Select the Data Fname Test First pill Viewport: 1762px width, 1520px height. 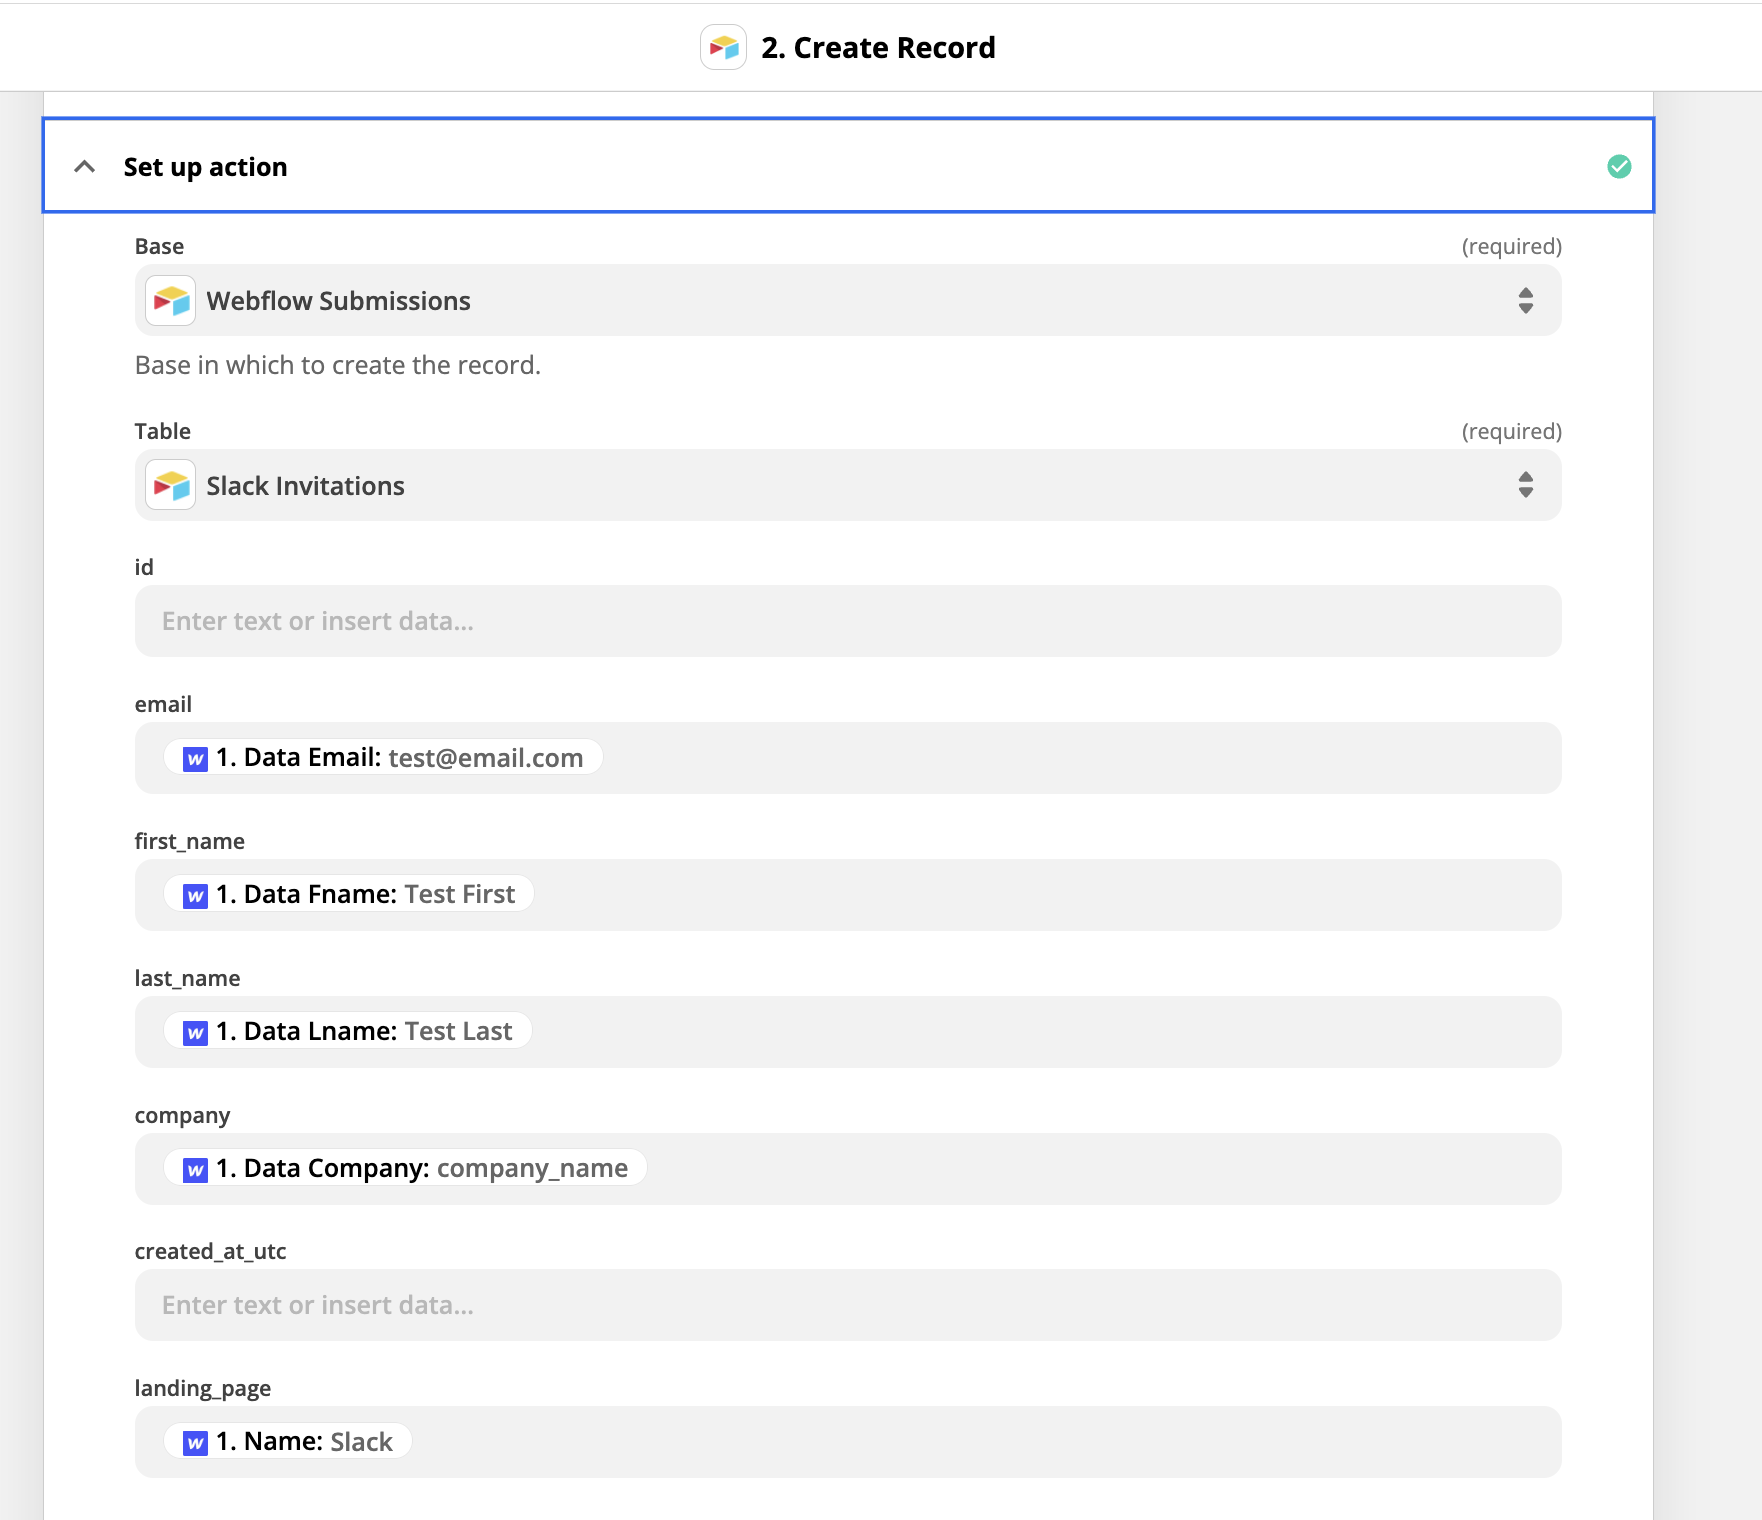click(x=349, y=895)
